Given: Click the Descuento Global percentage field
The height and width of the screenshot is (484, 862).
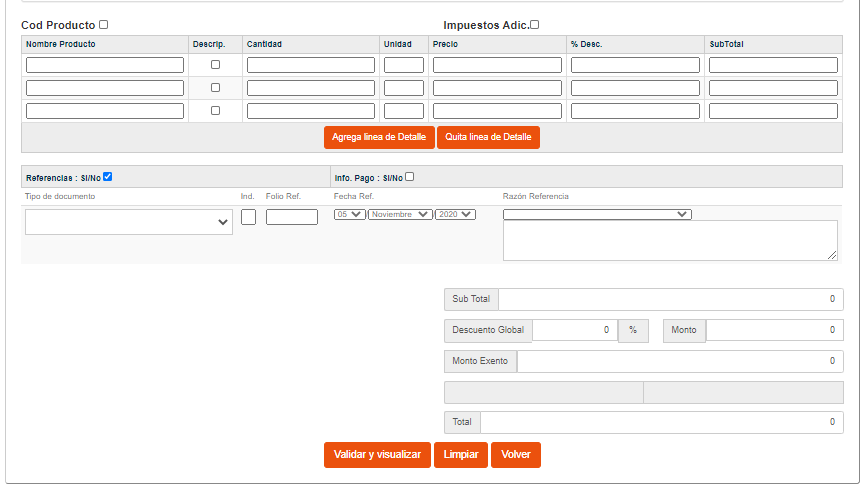Looking at the screenshot, I should coord(575,330).
